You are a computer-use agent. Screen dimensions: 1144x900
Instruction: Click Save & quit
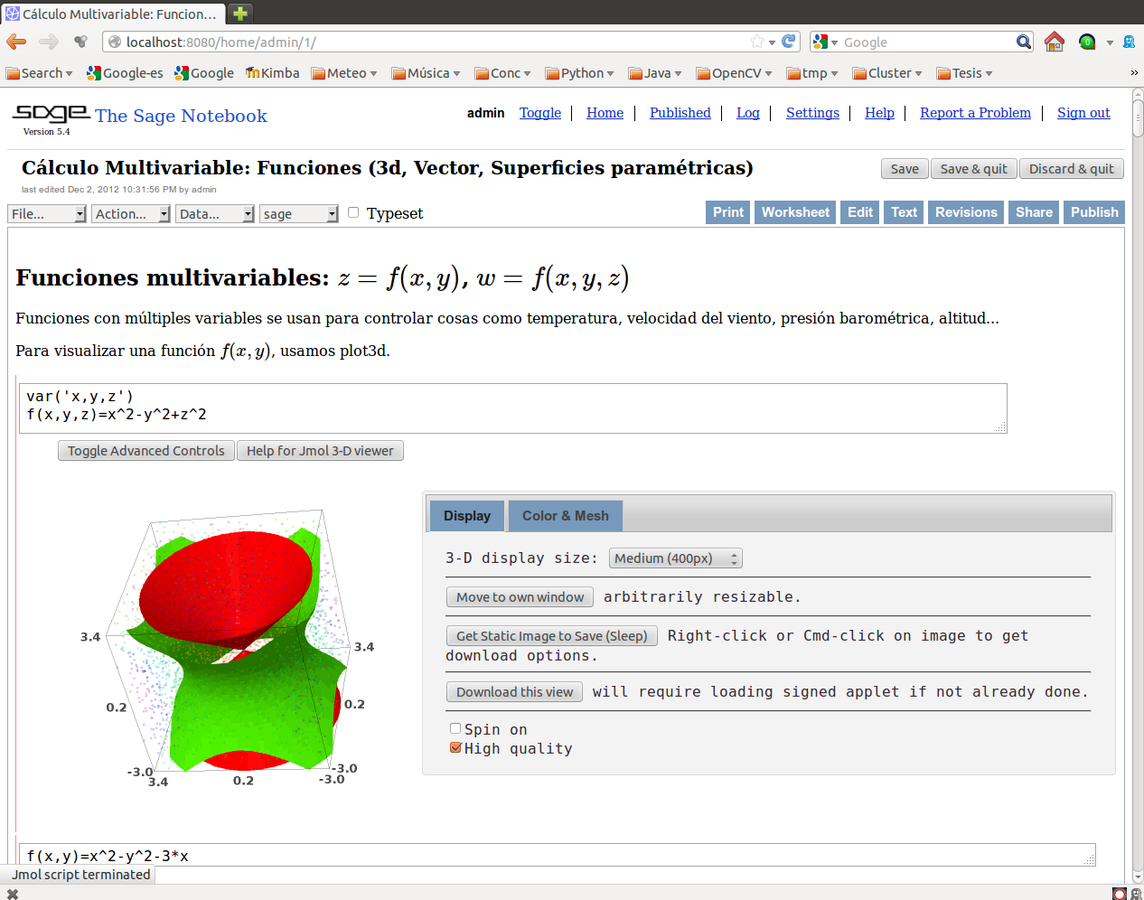pos(973,168)
